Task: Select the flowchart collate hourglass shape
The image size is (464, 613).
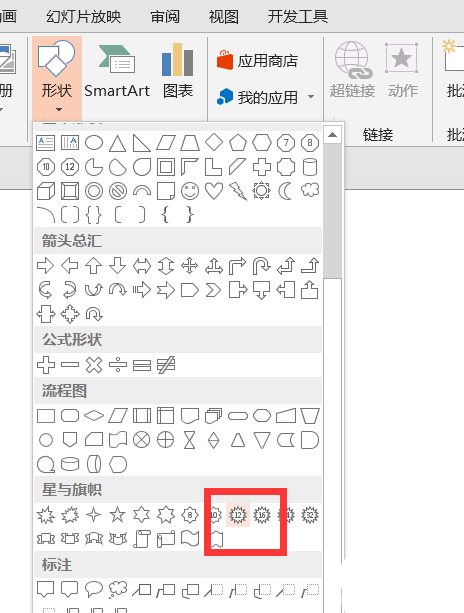Action: [x=190, y=440]
